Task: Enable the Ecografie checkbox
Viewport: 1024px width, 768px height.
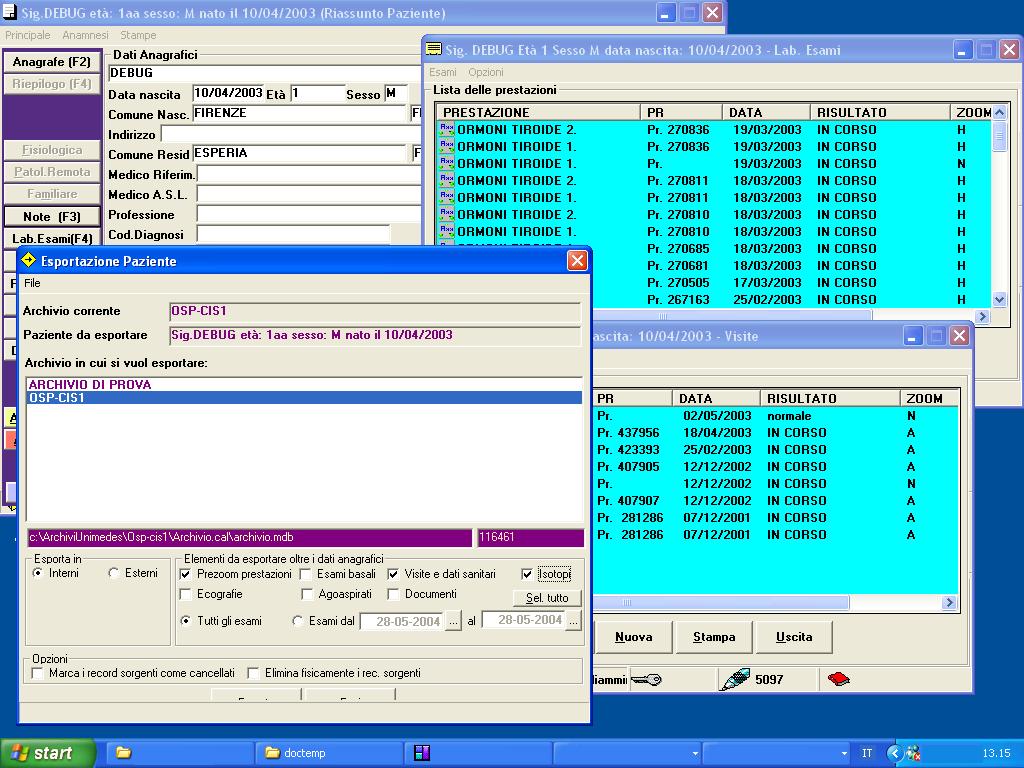Action: (x=185, y=594)
